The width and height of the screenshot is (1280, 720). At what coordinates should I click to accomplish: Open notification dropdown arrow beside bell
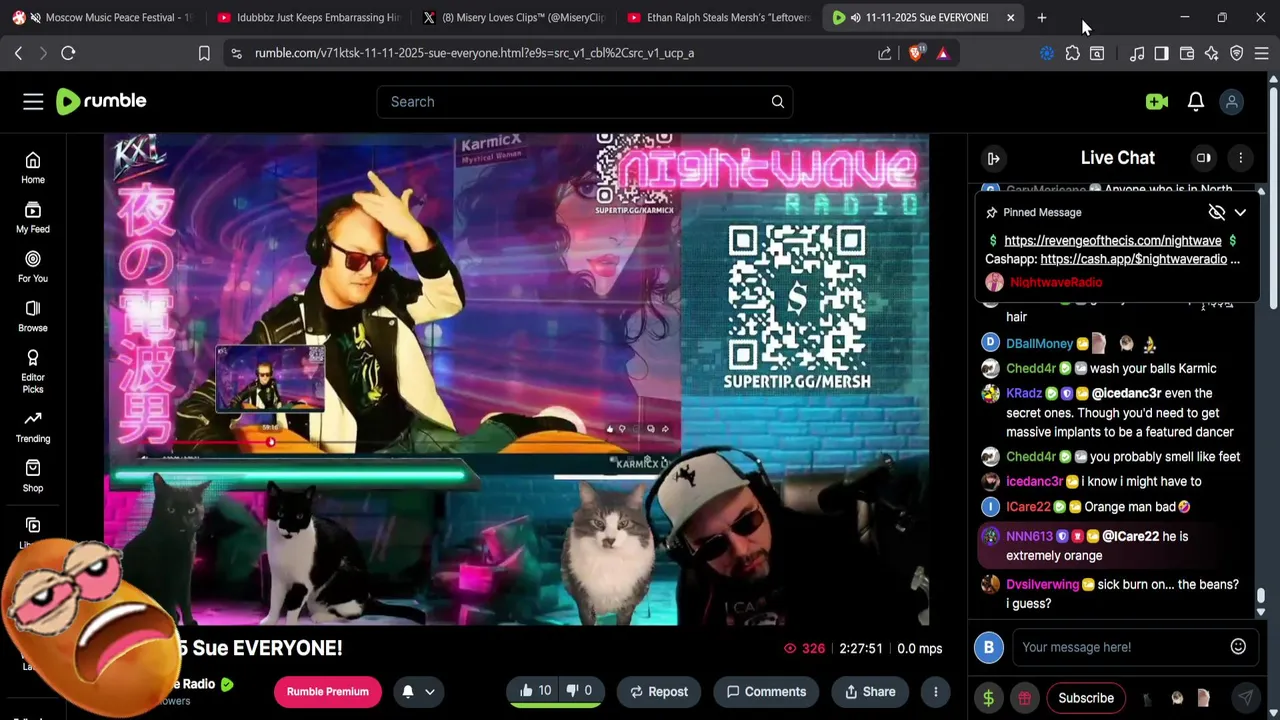[430, 691]
